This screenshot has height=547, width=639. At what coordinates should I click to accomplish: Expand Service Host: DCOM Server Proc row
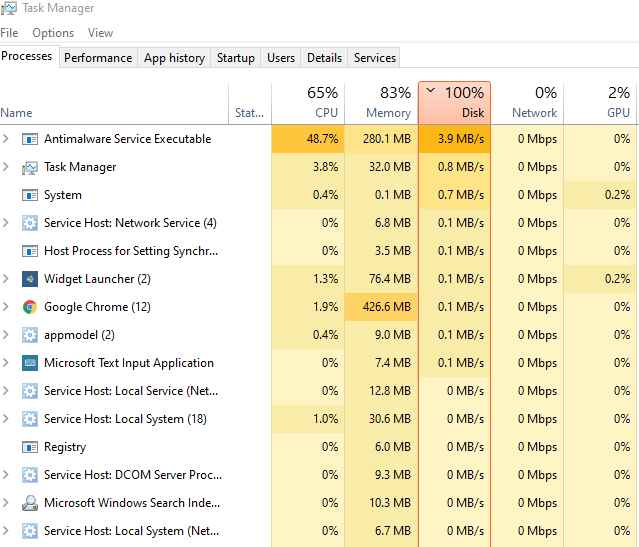click(x=6, y=474)
